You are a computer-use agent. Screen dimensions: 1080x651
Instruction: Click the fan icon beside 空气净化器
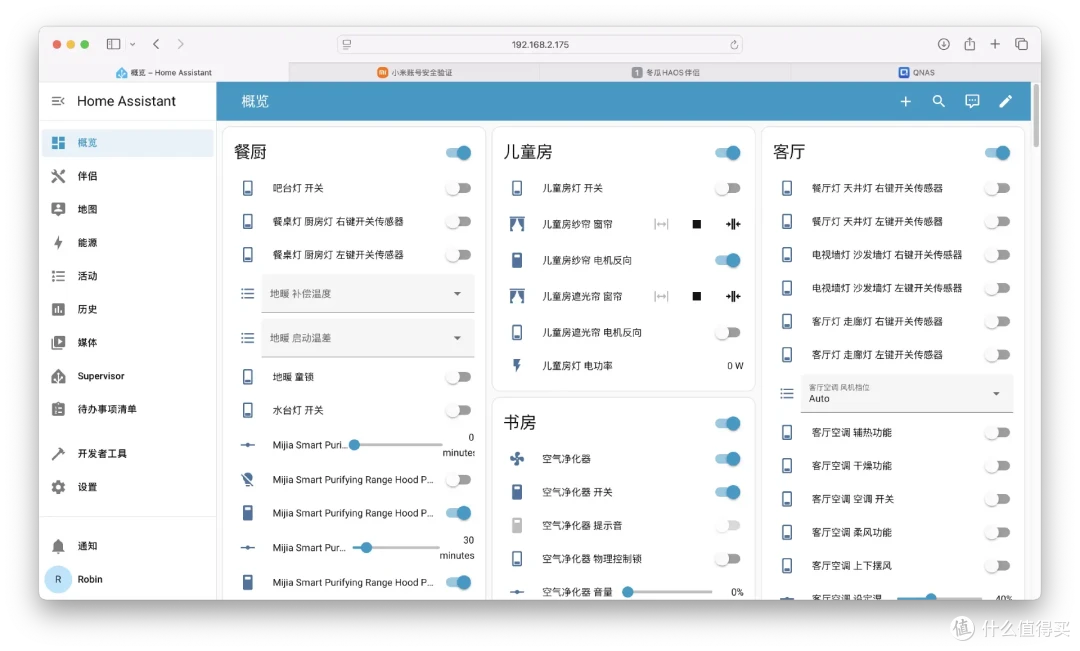(x=517, y=459)
